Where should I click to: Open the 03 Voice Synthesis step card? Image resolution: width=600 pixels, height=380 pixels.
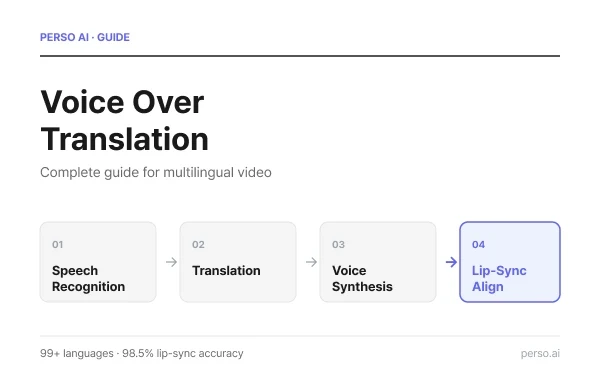[378, 262]
